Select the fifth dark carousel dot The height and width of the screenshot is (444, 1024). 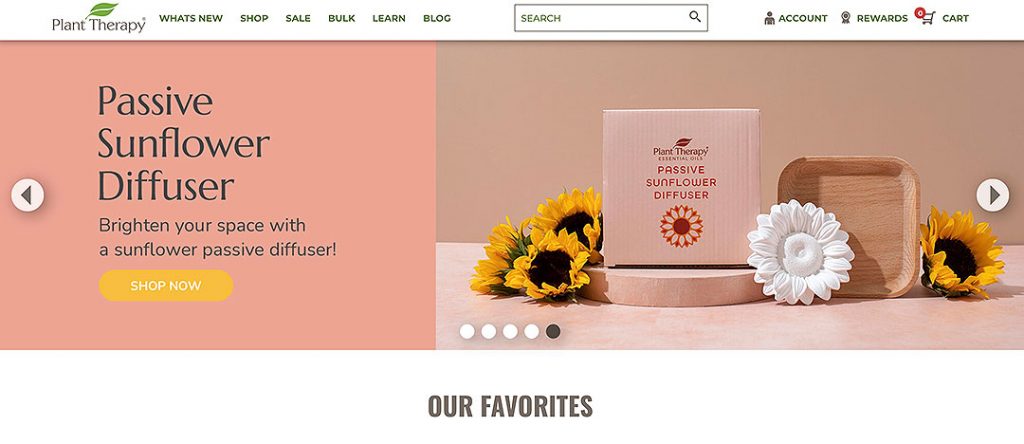(x=553, y=332)
